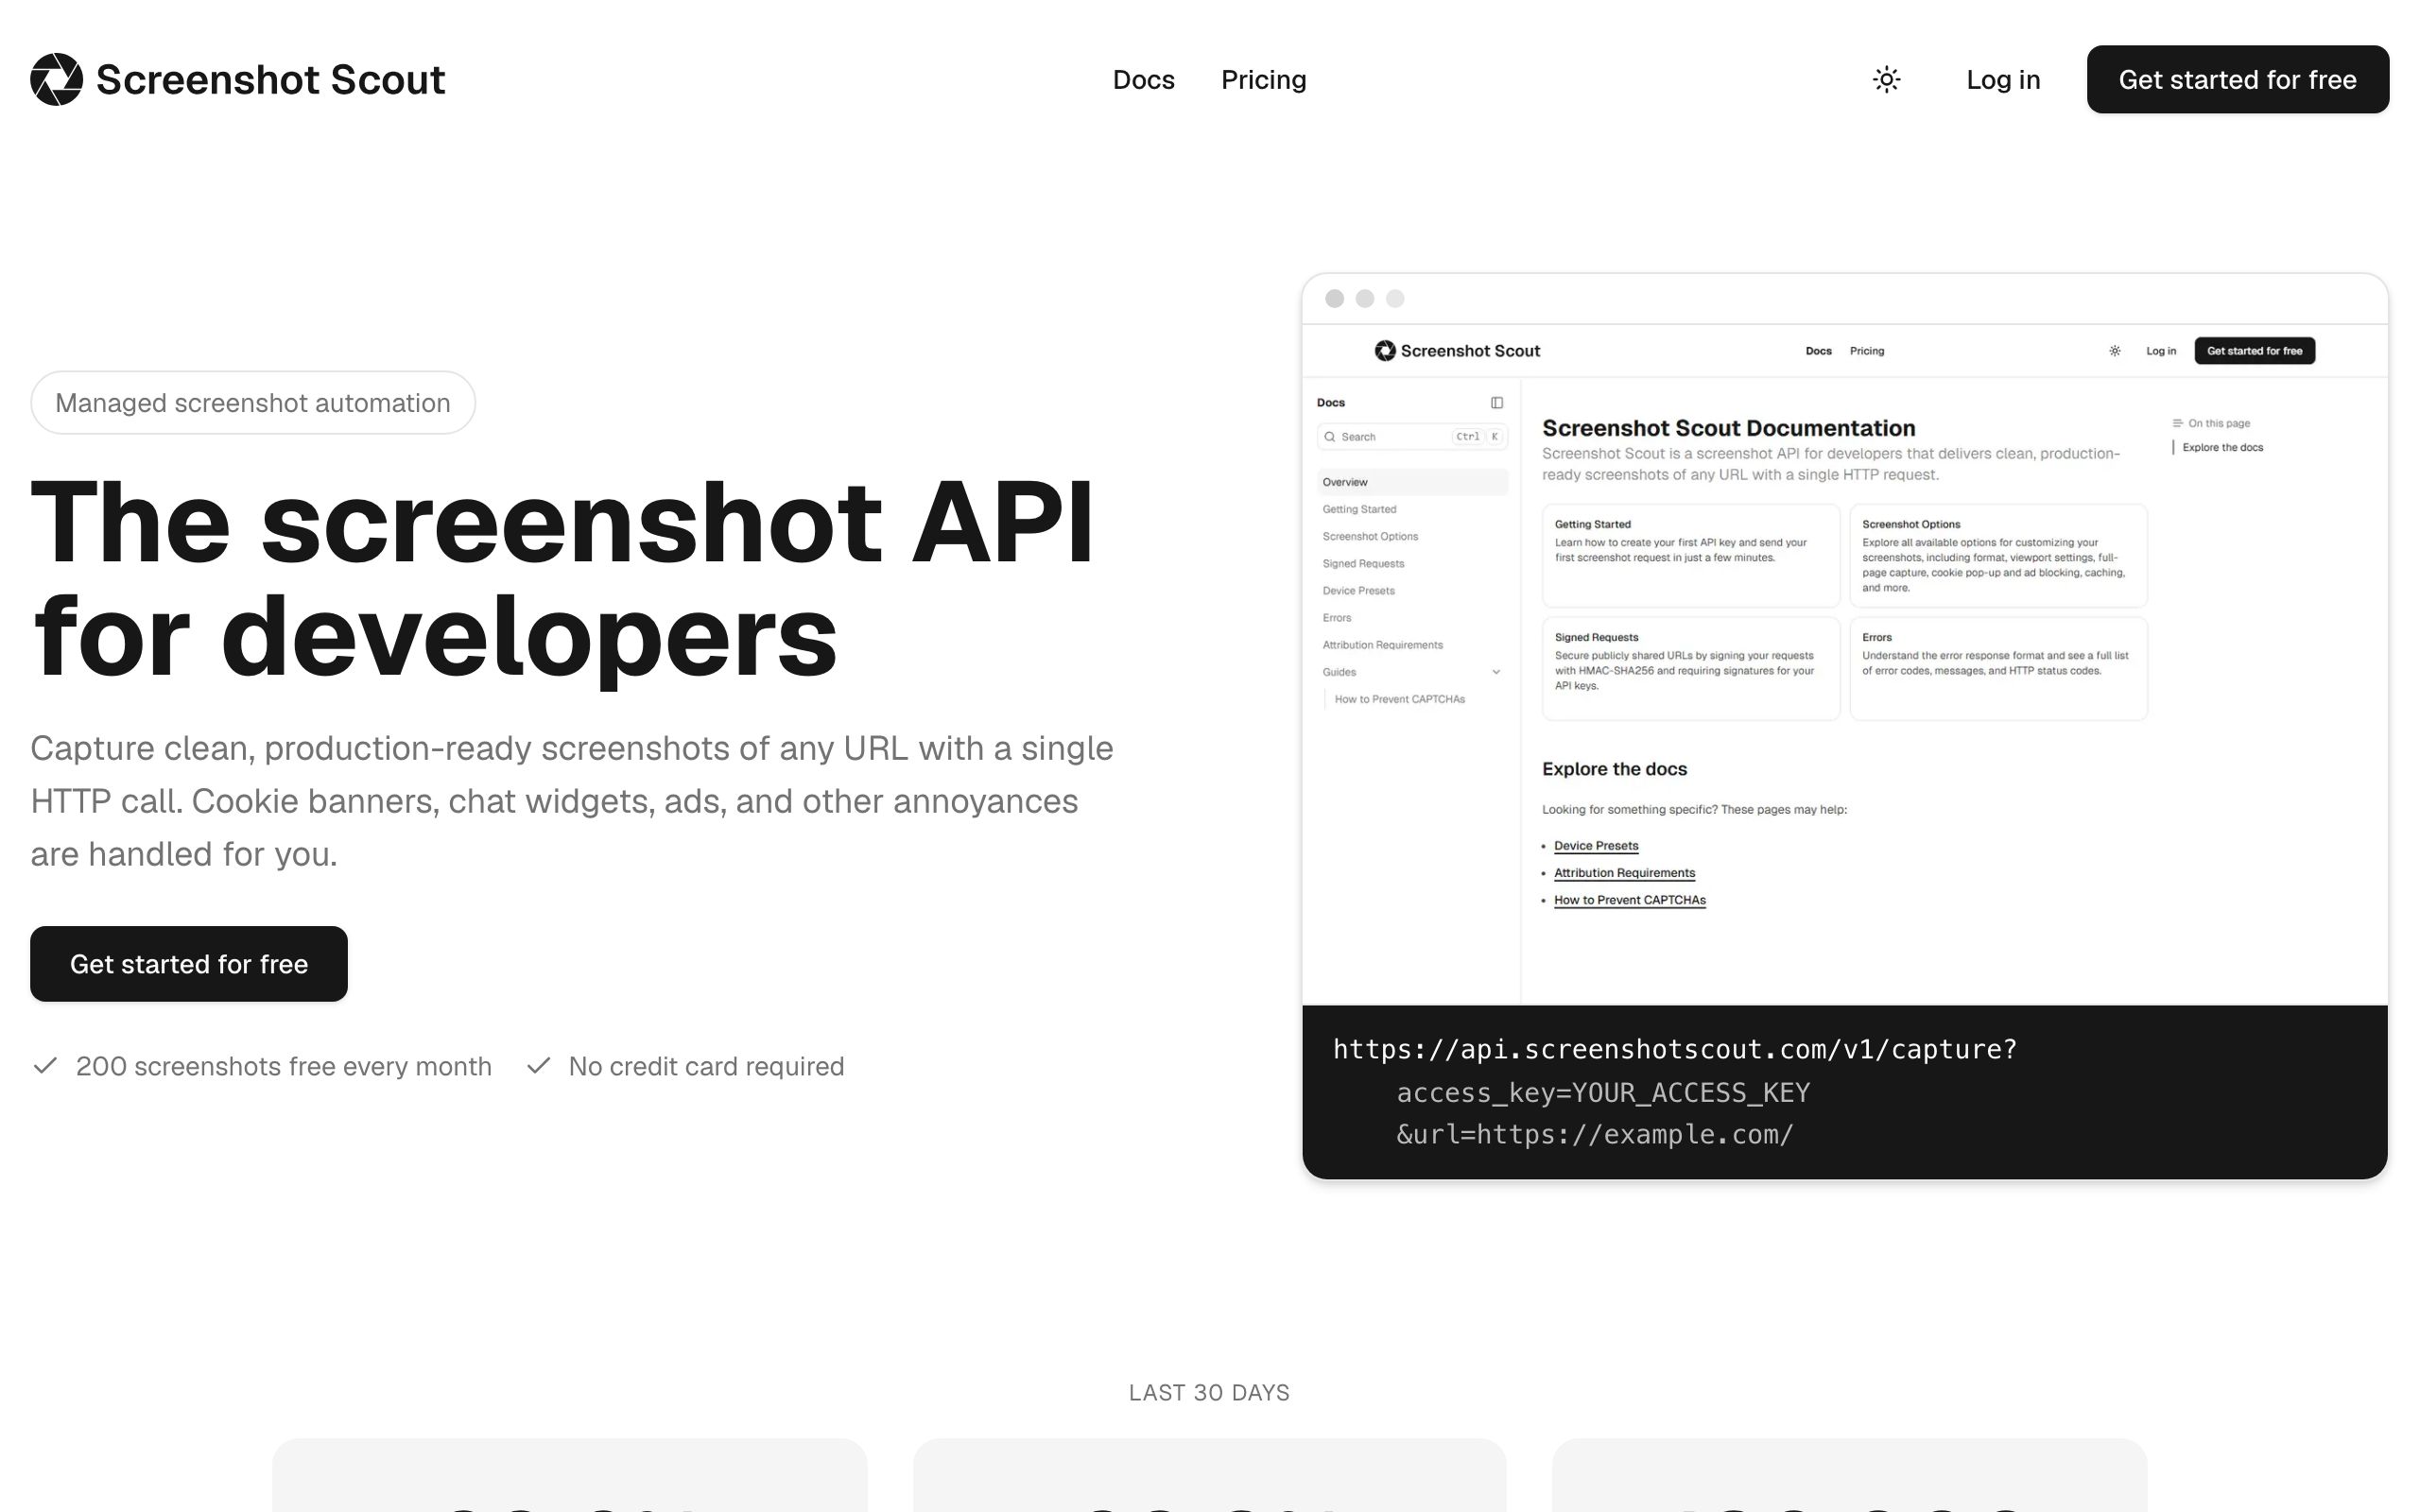Toggle the light/dark theme sun icon
2420x1512 pixels.
pyautogui.click(x=1886, y=79)
